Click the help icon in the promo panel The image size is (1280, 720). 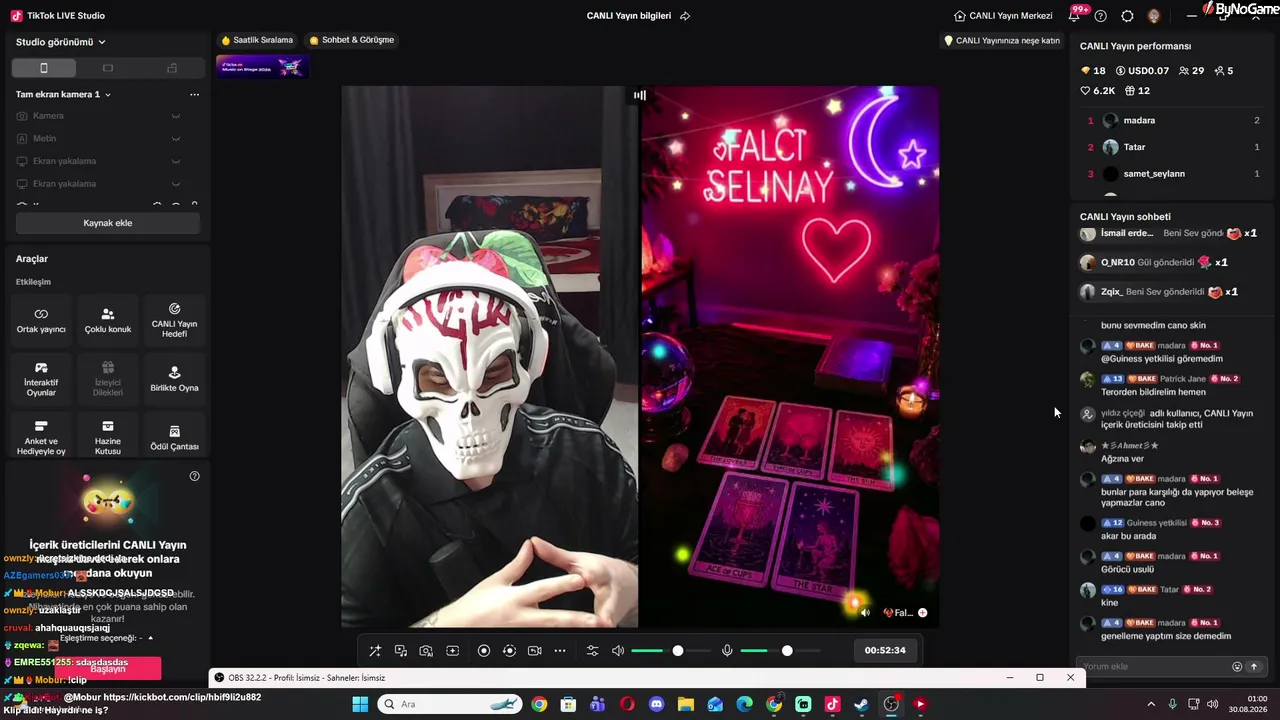[x=195, y=476]
